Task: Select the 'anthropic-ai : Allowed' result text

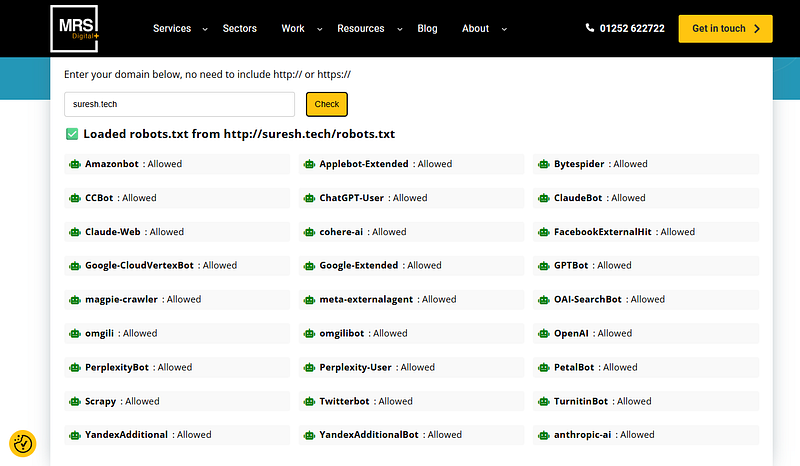Action: pos(604,435)
